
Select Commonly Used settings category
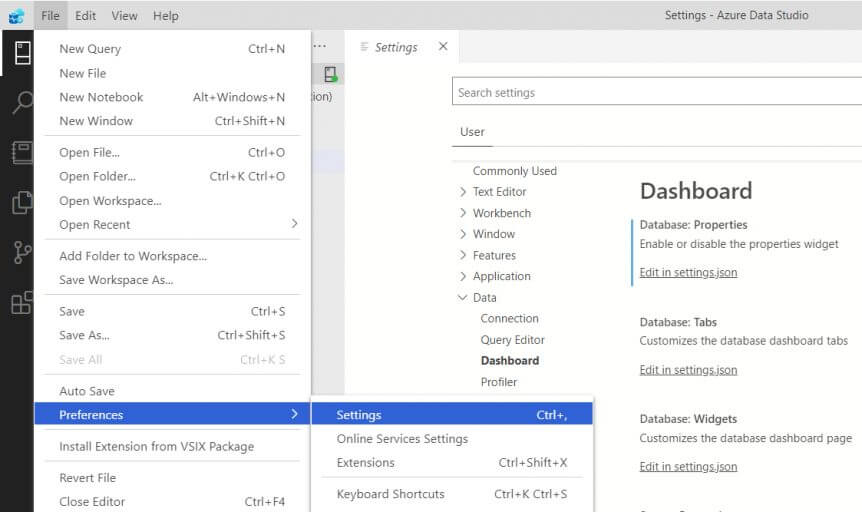515,171
